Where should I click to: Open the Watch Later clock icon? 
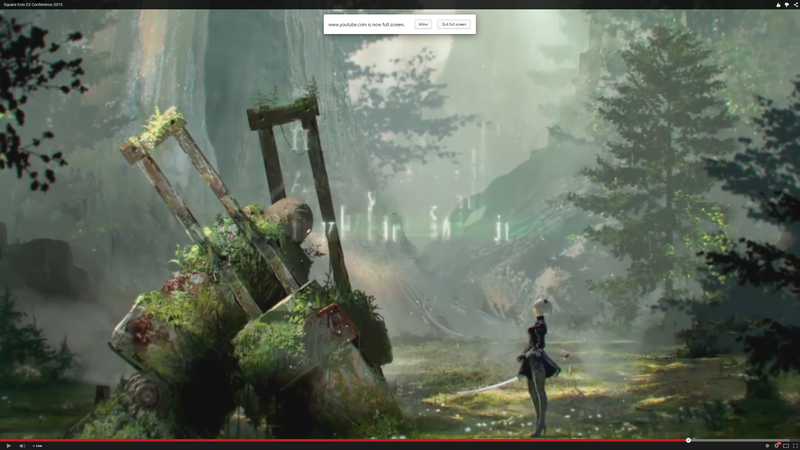click(x=767, y=446)
